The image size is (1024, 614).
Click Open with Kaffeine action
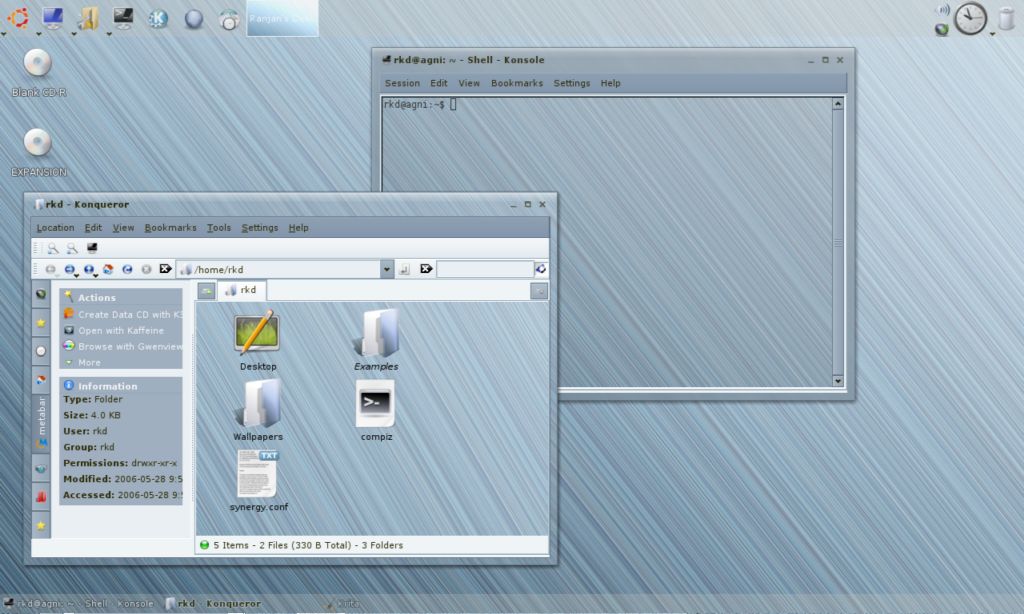tap(114, 331)
